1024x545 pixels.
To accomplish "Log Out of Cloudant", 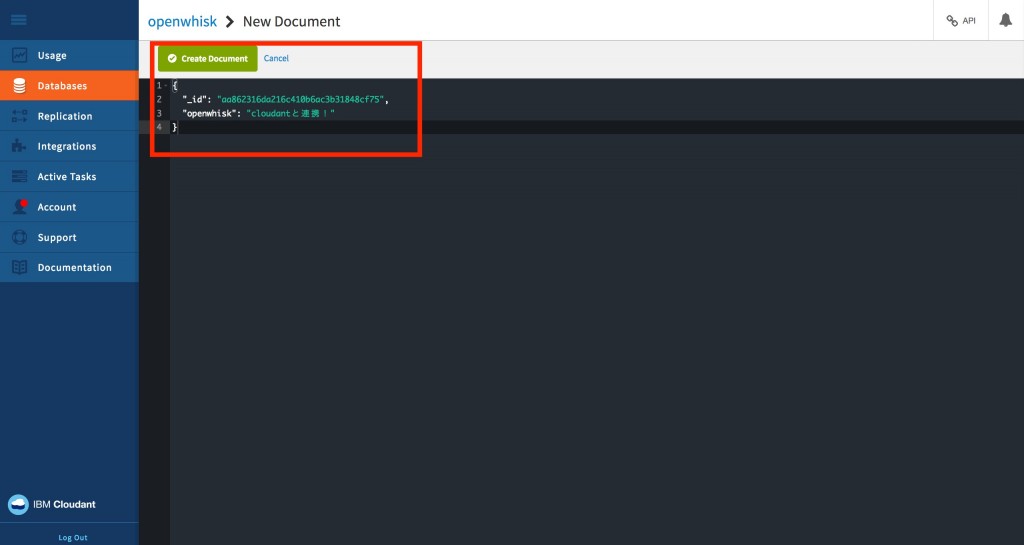I will coord(72,538).
